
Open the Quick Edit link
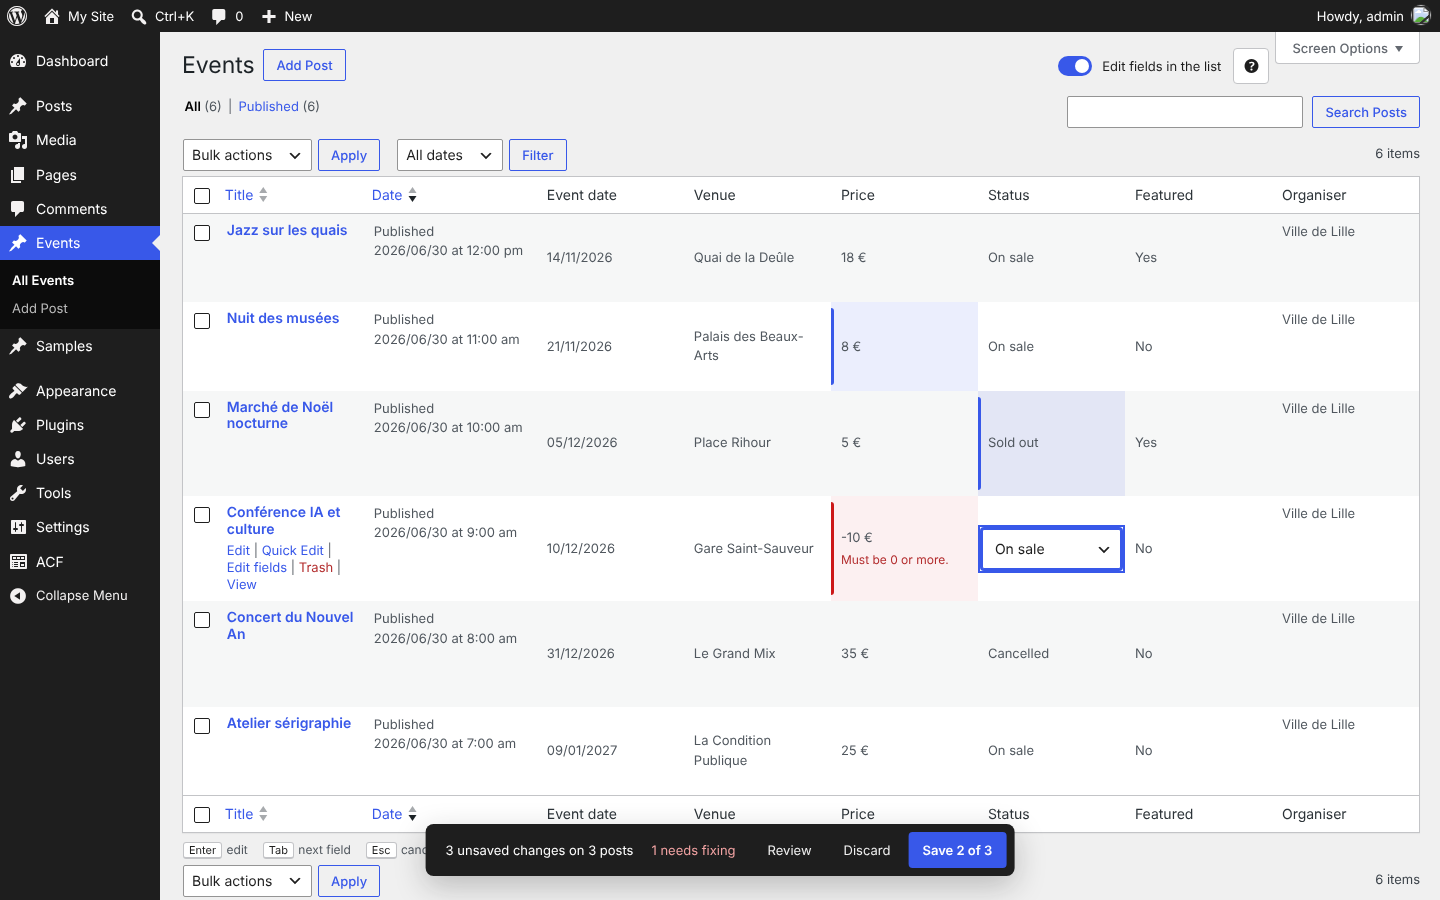(x=293, y=550)
